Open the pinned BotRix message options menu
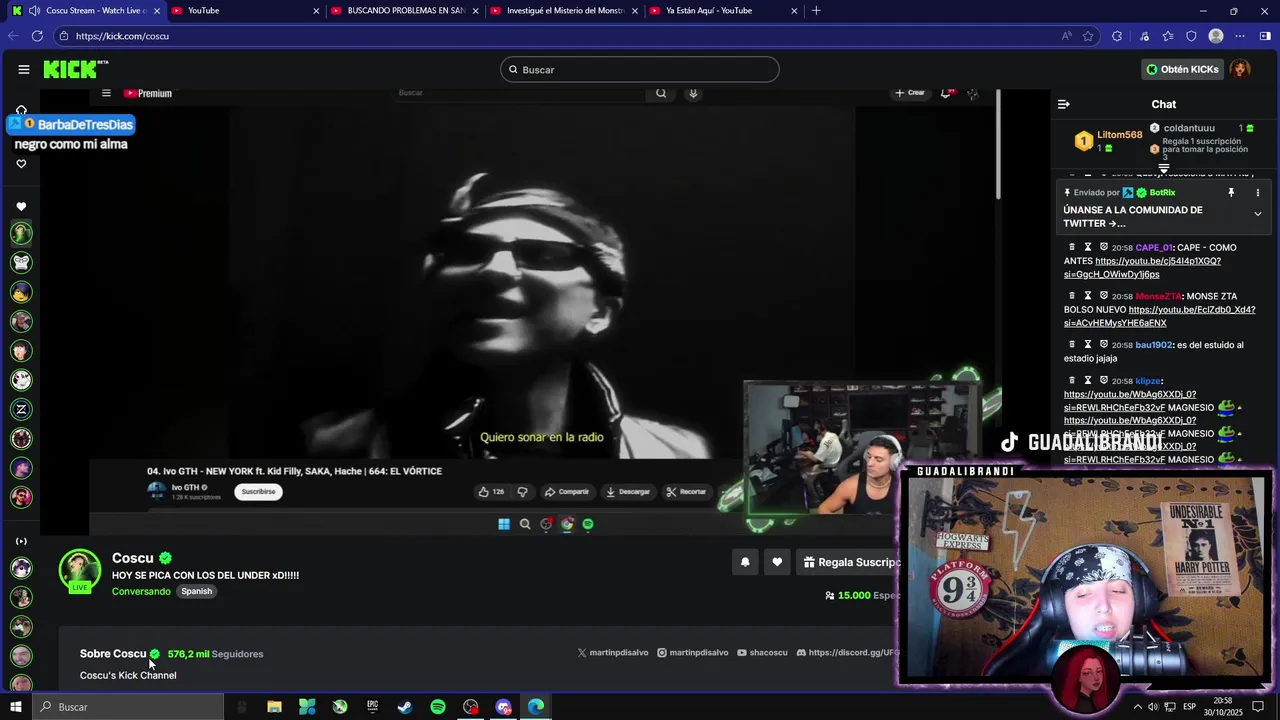 (x=1258, y=193)
